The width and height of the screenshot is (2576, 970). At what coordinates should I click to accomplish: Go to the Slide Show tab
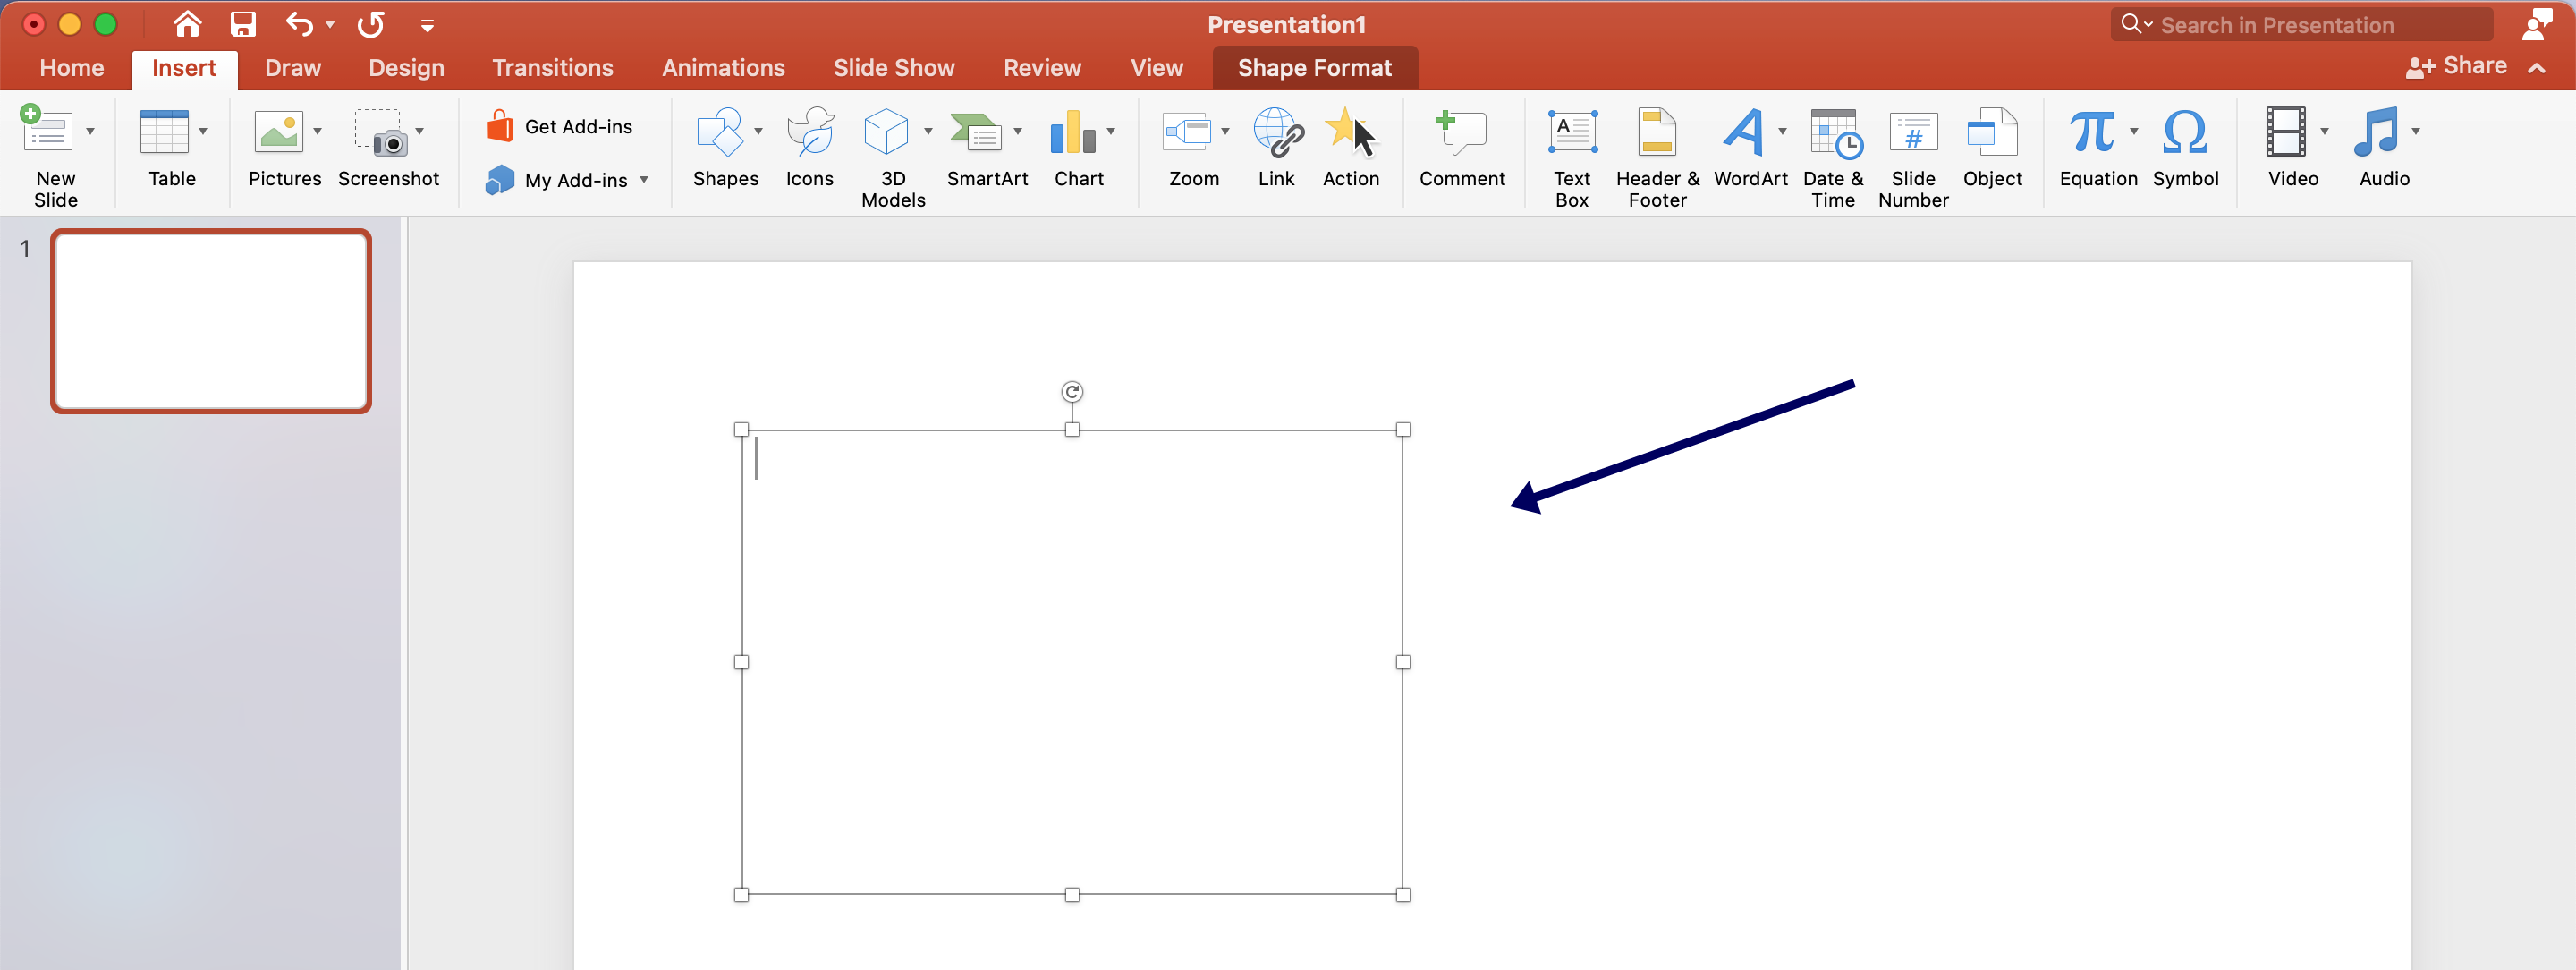pyautogui.click(x=894, y=68)
